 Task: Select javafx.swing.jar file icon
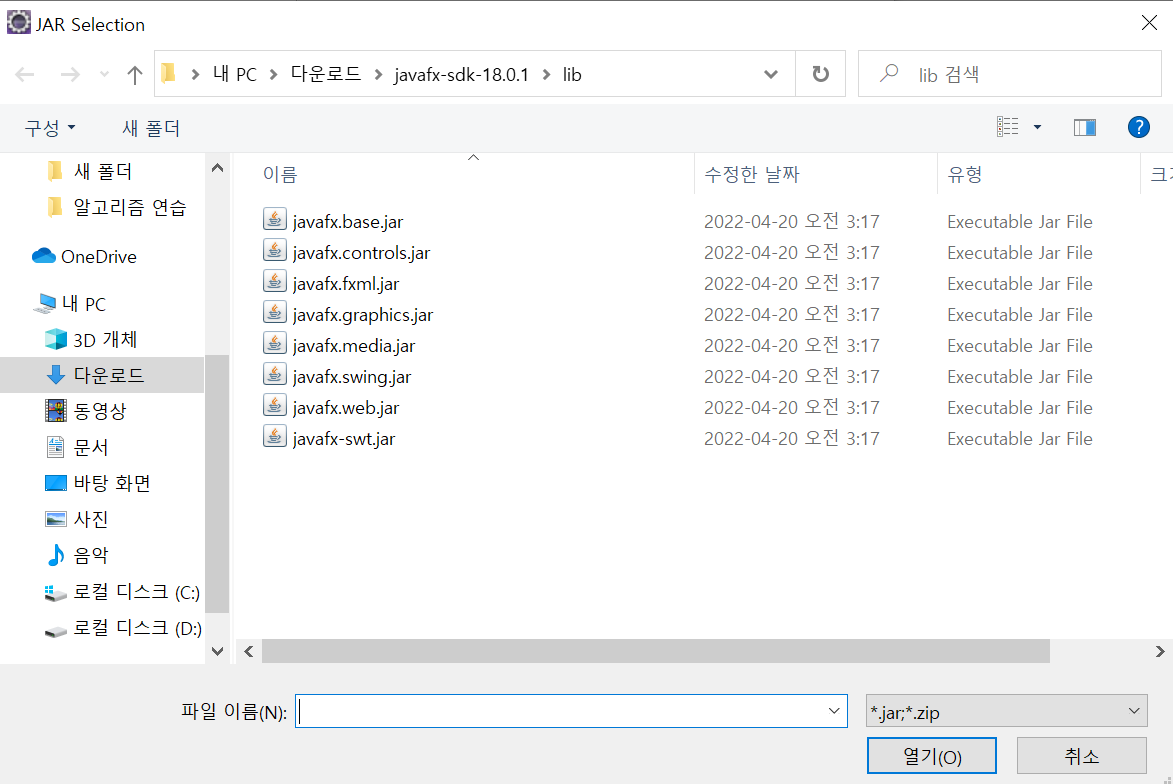point(275,374)
